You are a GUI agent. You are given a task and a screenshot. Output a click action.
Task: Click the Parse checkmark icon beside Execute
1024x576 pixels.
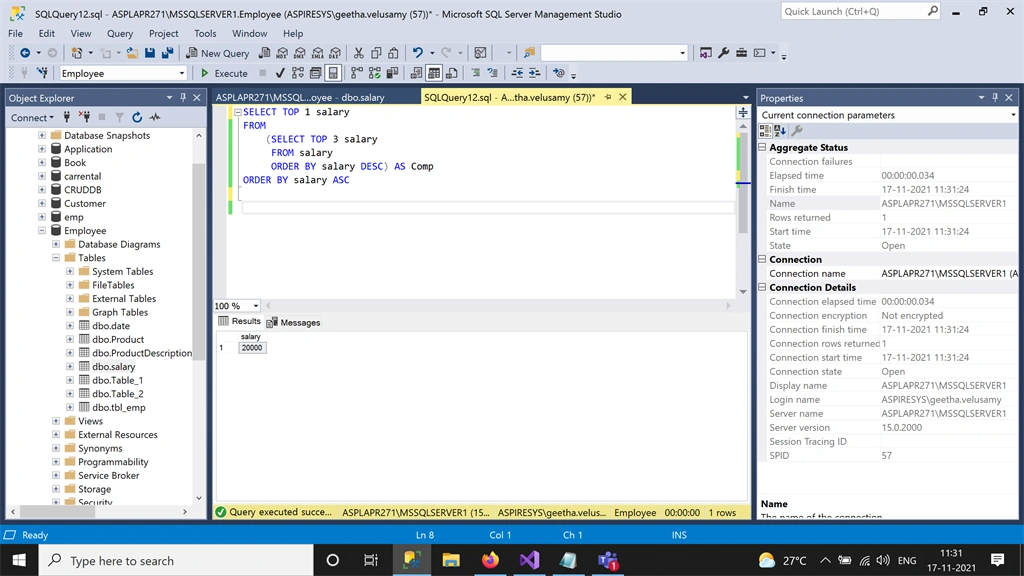[x=280, y=73]
